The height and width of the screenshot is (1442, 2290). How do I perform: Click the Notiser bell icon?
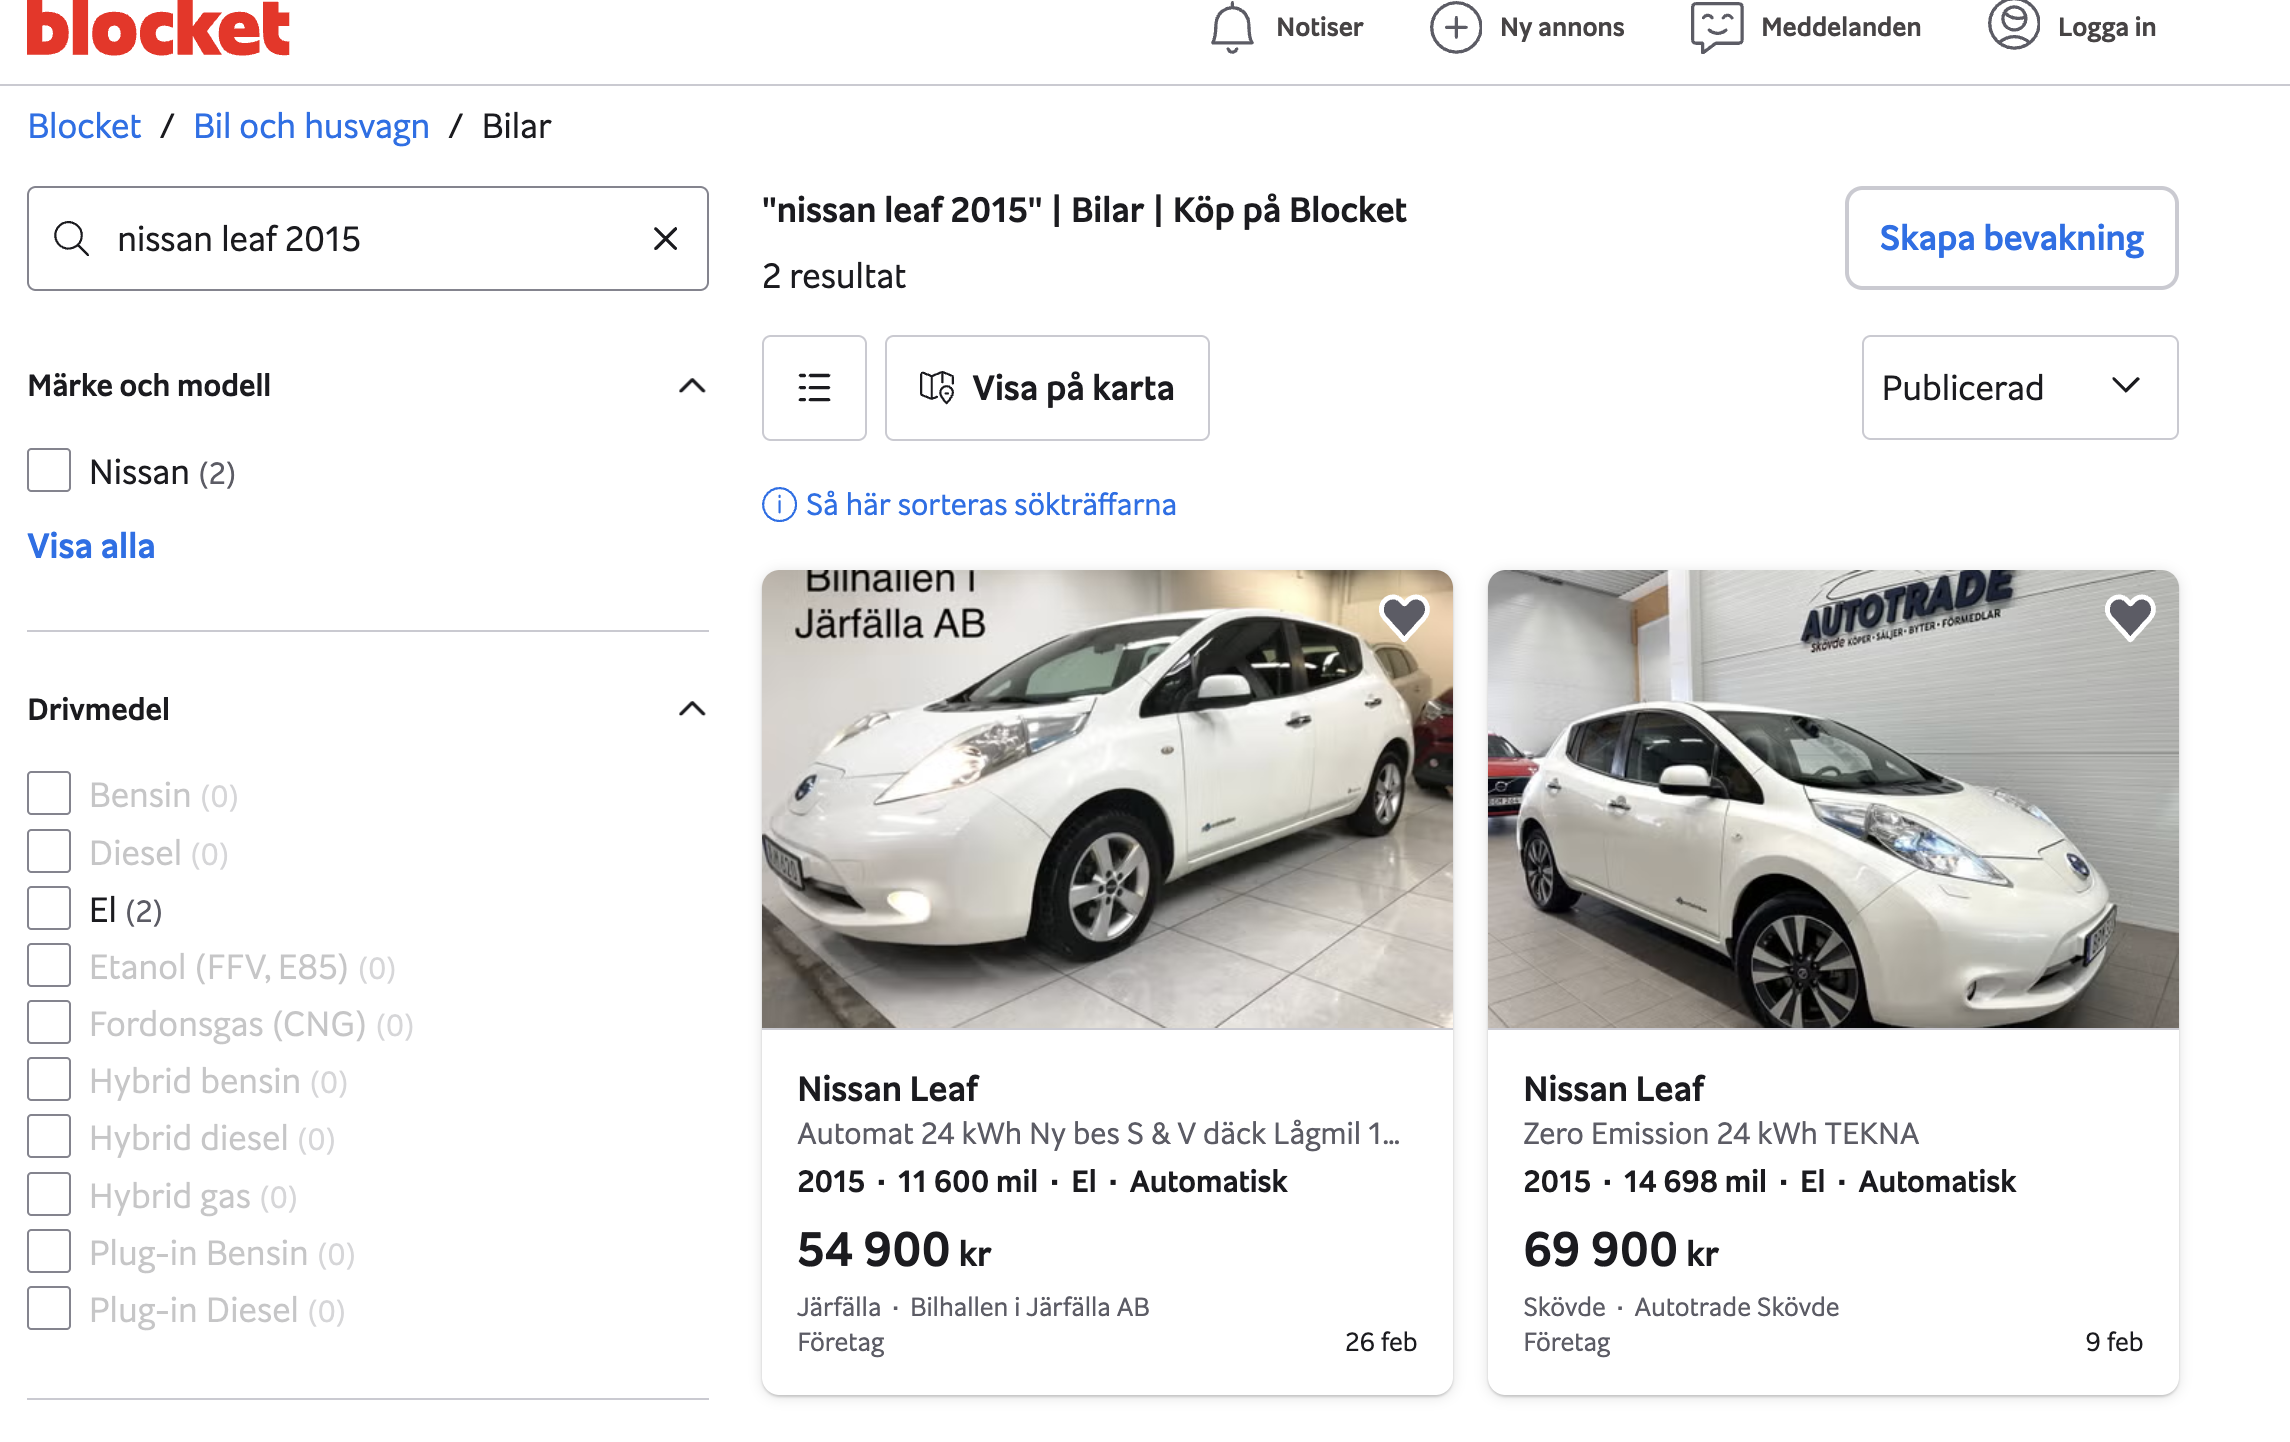point(1232,27)
